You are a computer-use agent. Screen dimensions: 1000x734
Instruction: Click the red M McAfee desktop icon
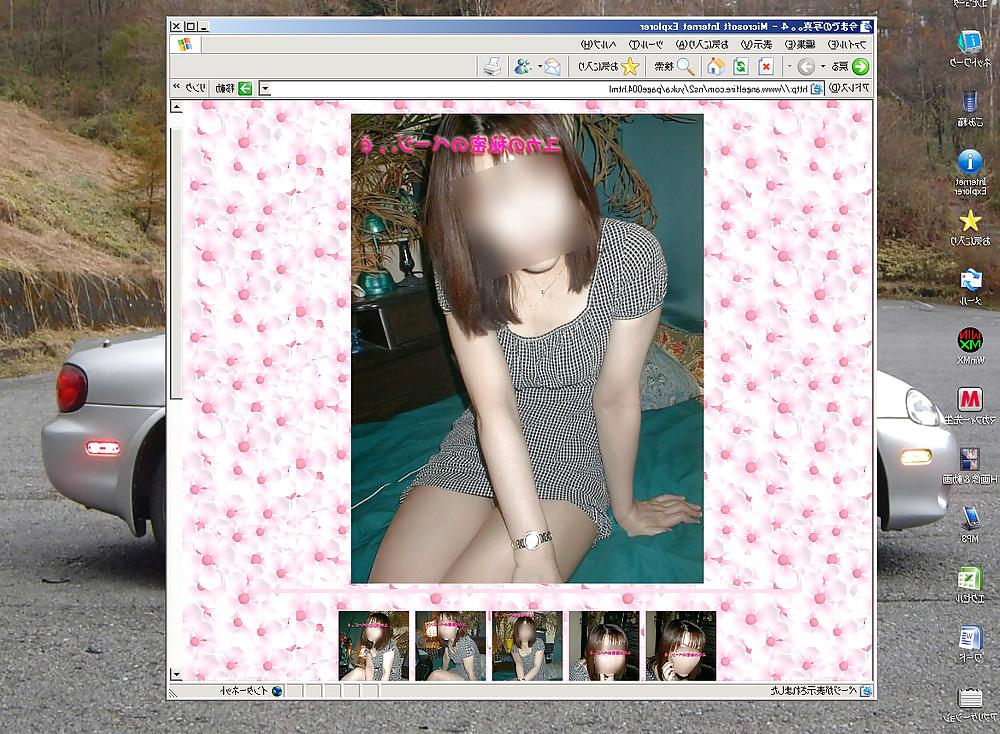[970, 399]
